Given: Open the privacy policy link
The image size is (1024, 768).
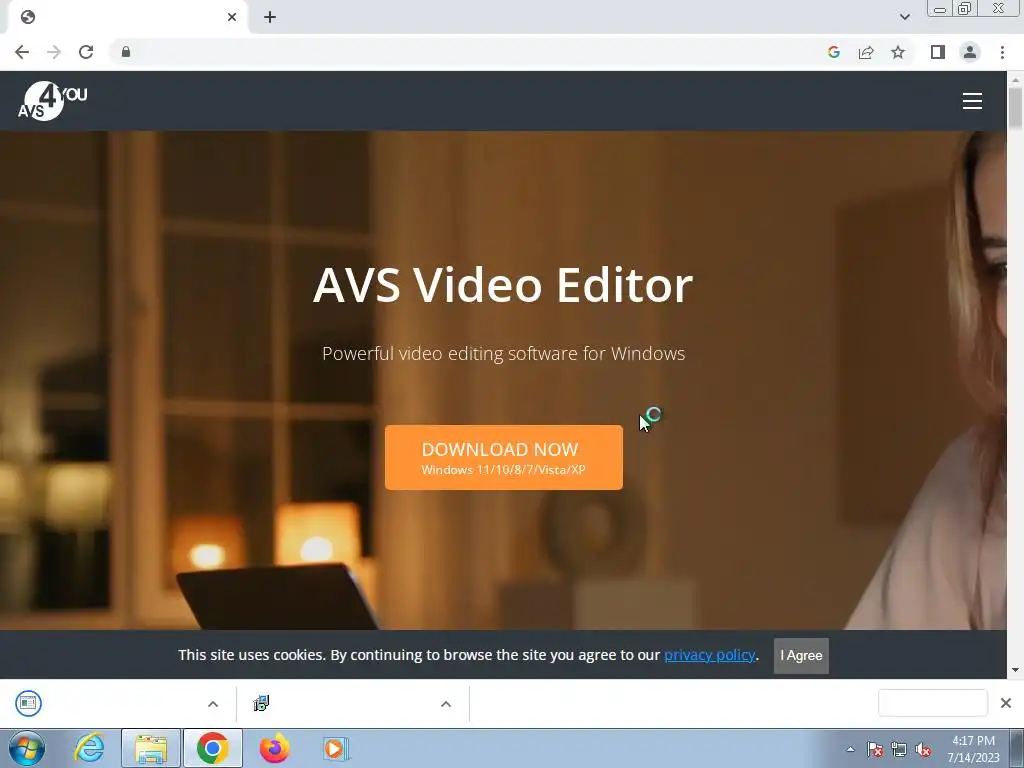Looking at the screenshot, I should (710, 655).
